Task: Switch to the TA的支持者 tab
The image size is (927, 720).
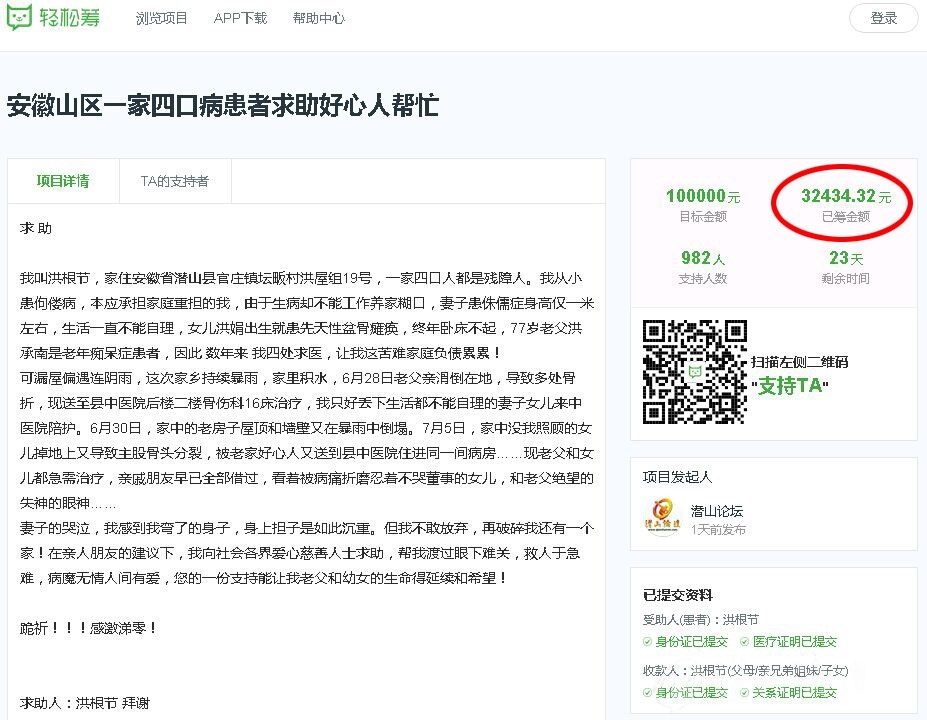Action: (x=174, y=181)
